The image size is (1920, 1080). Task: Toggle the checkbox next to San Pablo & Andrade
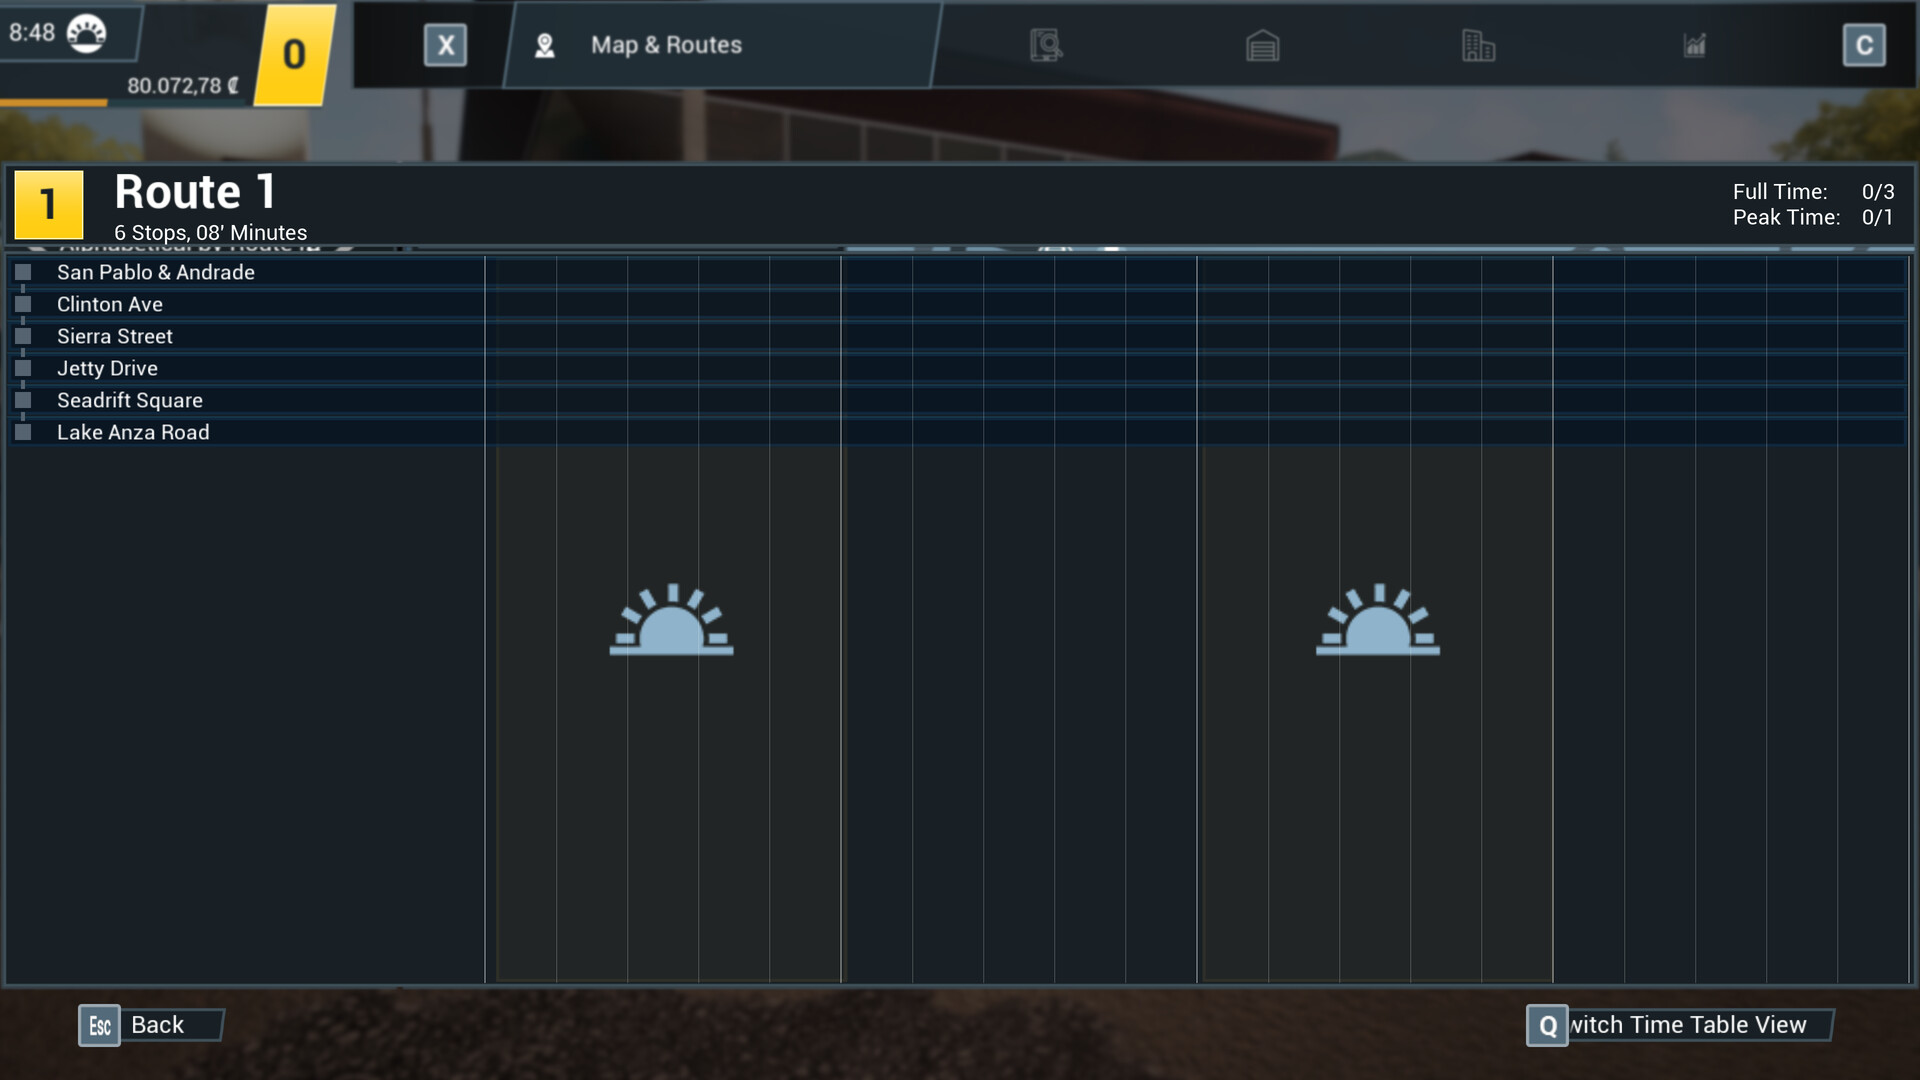point(22,272)
